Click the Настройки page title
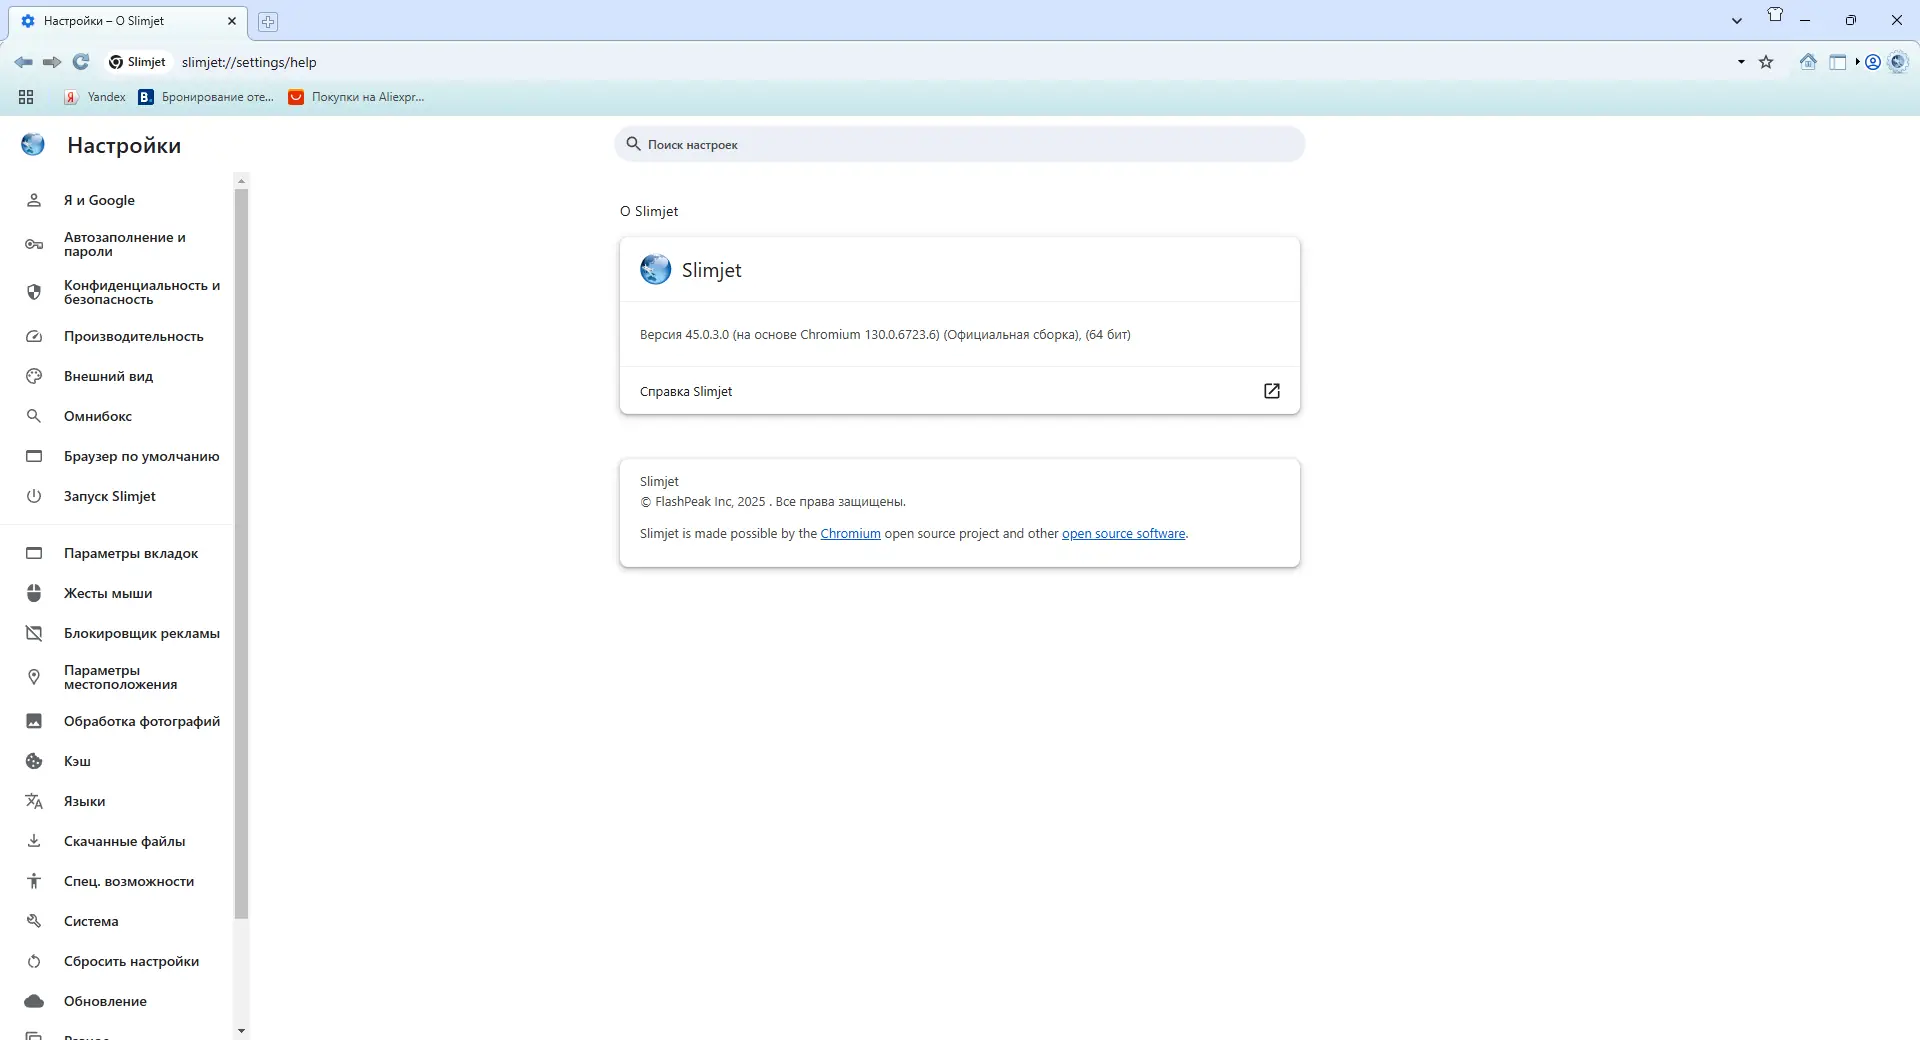Screen dimensions: 1920x1040 (x=124, y=145)
